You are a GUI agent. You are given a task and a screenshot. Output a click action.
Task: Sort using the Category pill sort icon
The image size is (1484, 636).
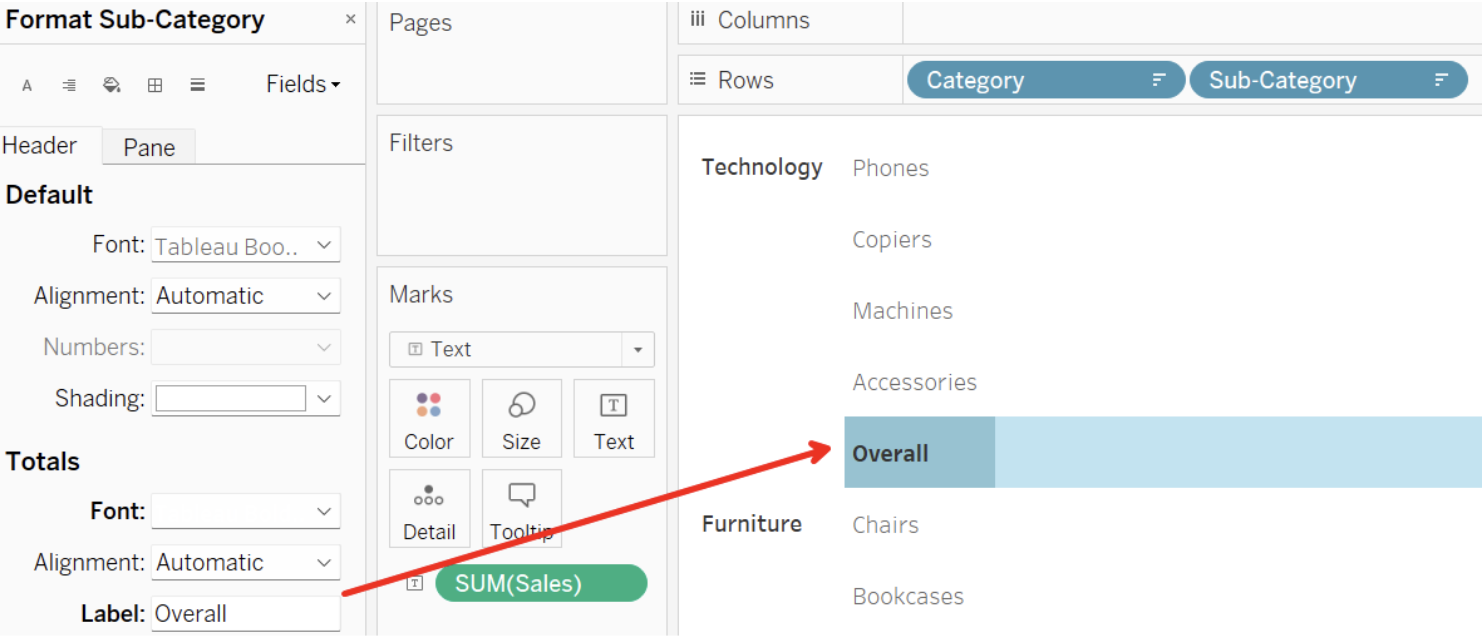click(x=1160, y=80)
